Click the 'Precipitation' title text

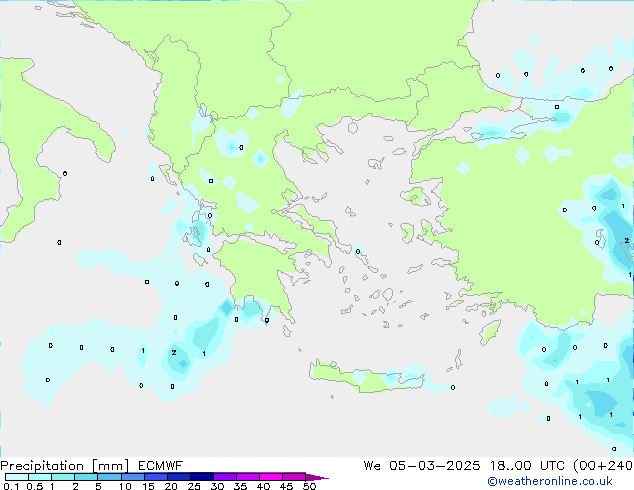click(42, 466)
